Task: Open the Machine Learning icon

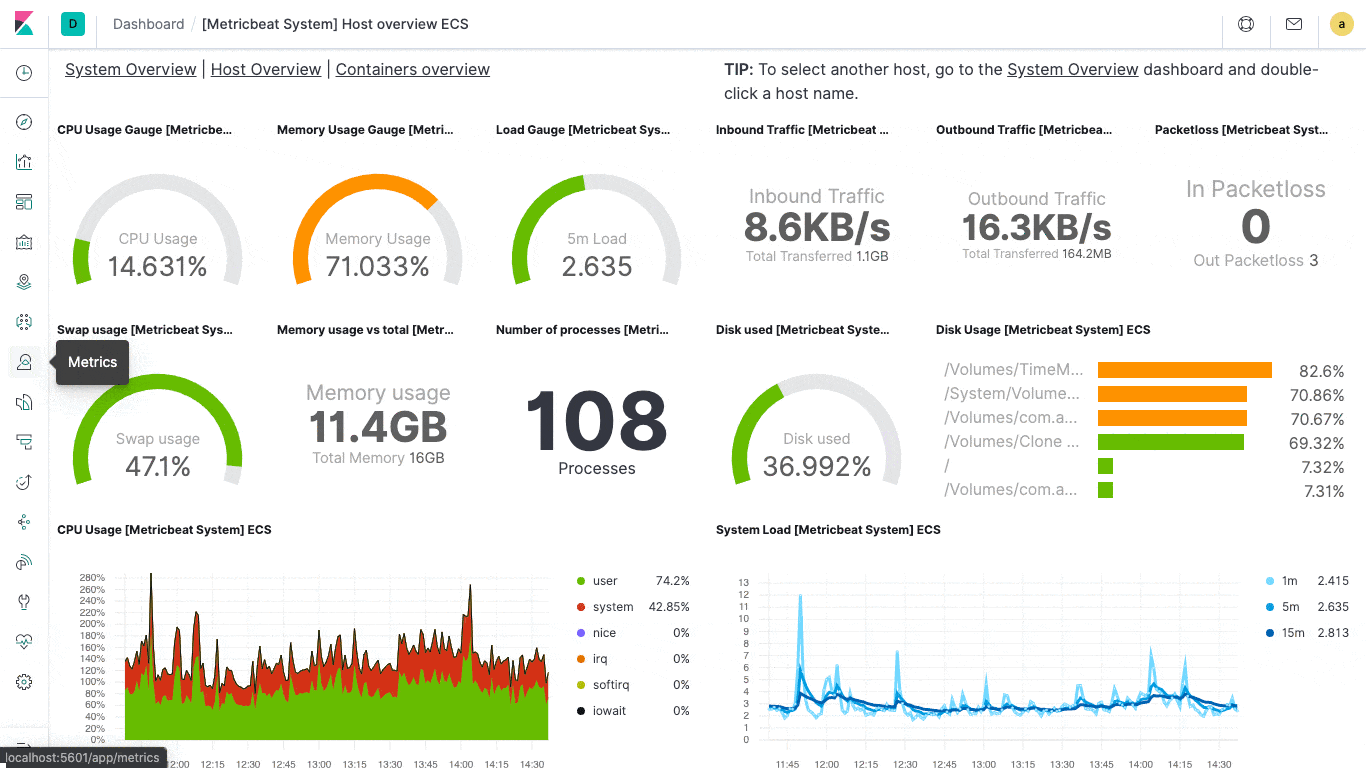Action: pyautogui.click(x=24, y=322)
